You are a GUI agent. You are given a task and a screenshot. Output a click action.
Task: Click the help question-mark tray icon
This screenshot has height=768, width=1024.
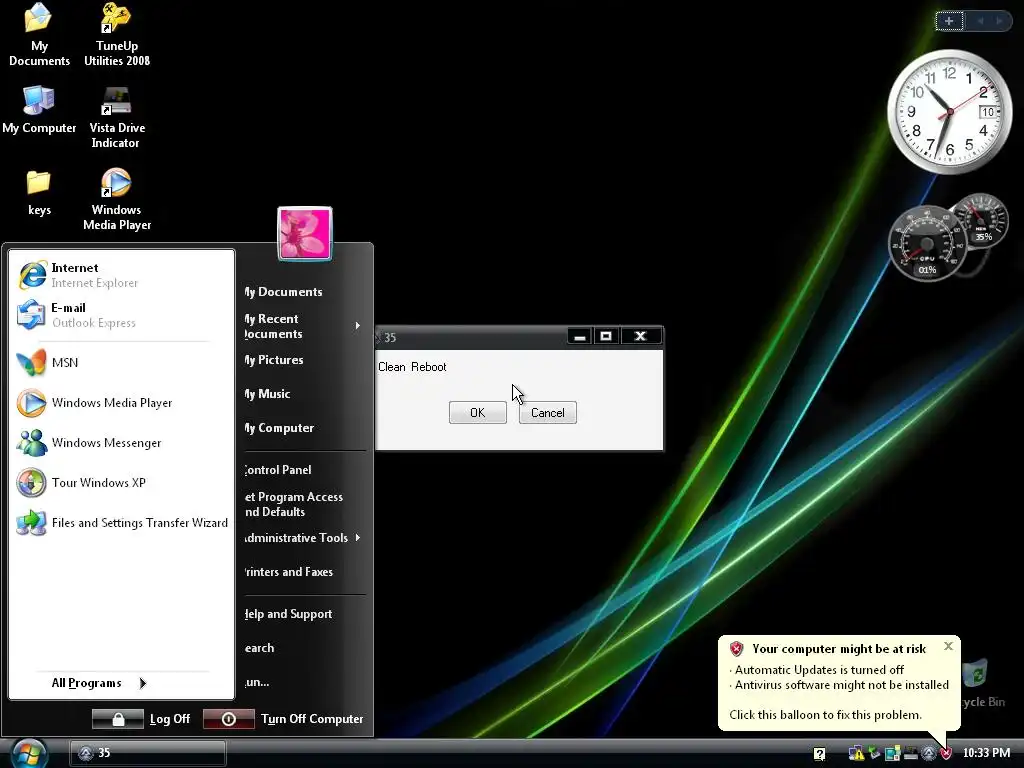point(820,754)
